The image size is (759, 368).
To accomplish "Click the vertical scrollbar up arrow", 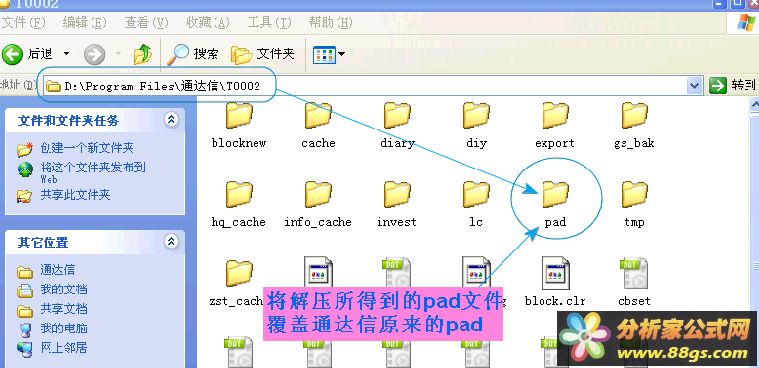I will pyautogui.click(x=754, y=104).
